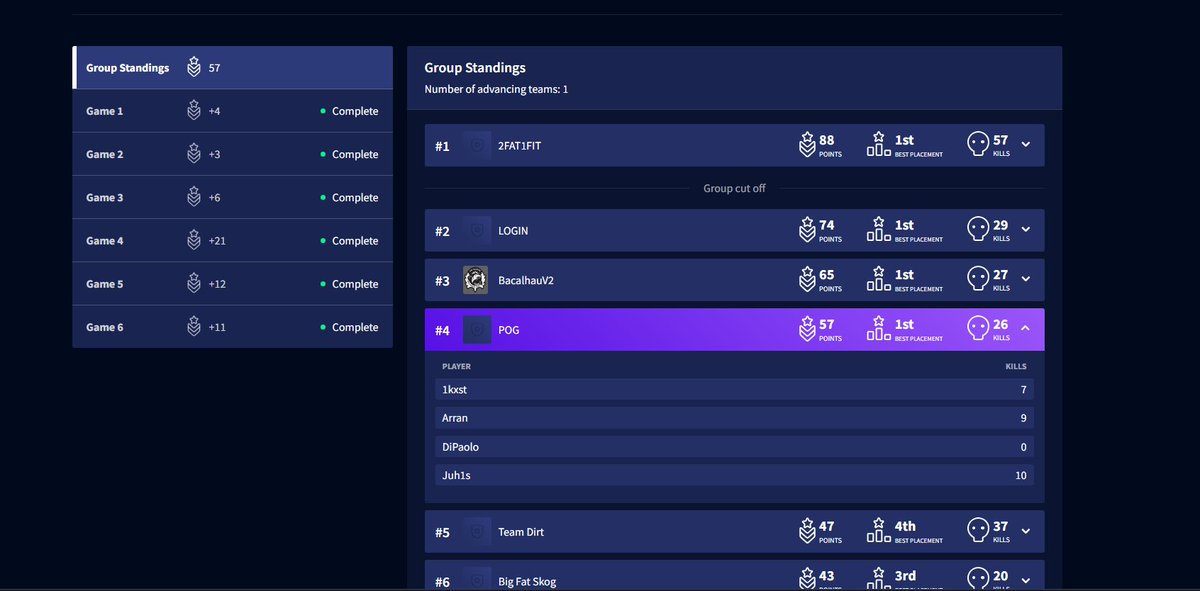Select Game 1 in the sidebar

[x=233, y=111]
